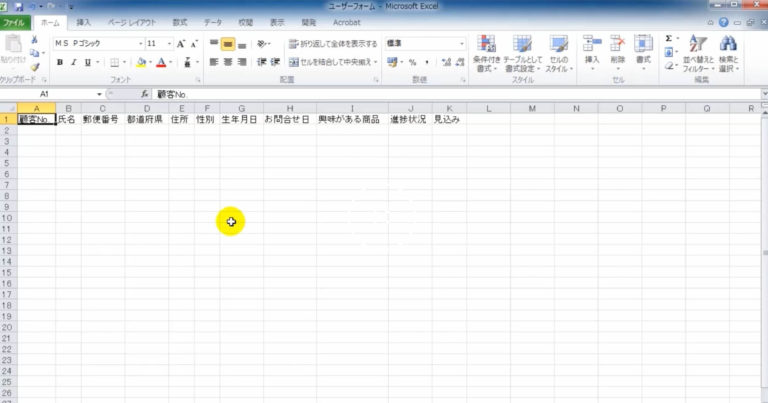The height and width of the screenshot is (403, 768).
Task: Toggle bold formatting B button
Action: point(59,62)
